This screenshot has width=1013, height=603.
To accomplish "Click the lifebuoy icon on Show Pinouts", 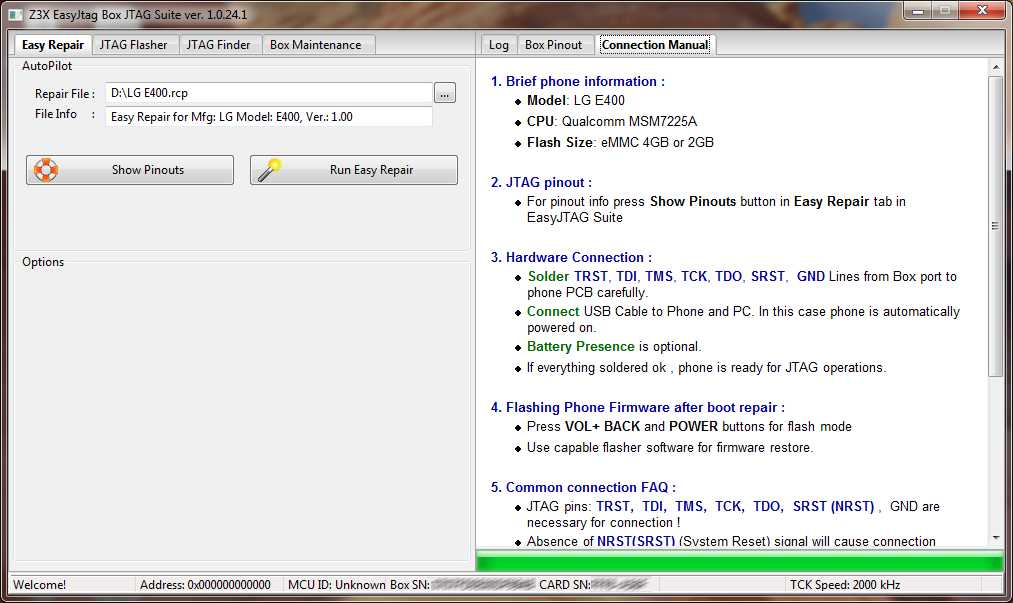I will (x=46, y=170).
